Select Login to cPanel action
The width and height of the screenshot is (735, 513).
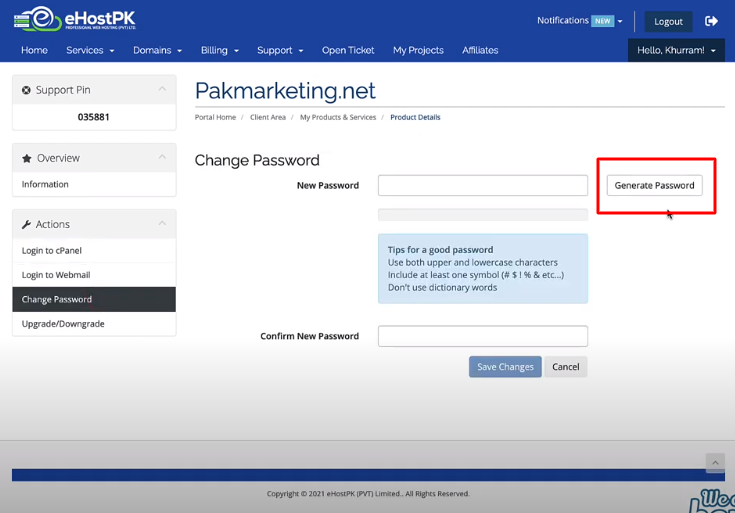point(94,250)
